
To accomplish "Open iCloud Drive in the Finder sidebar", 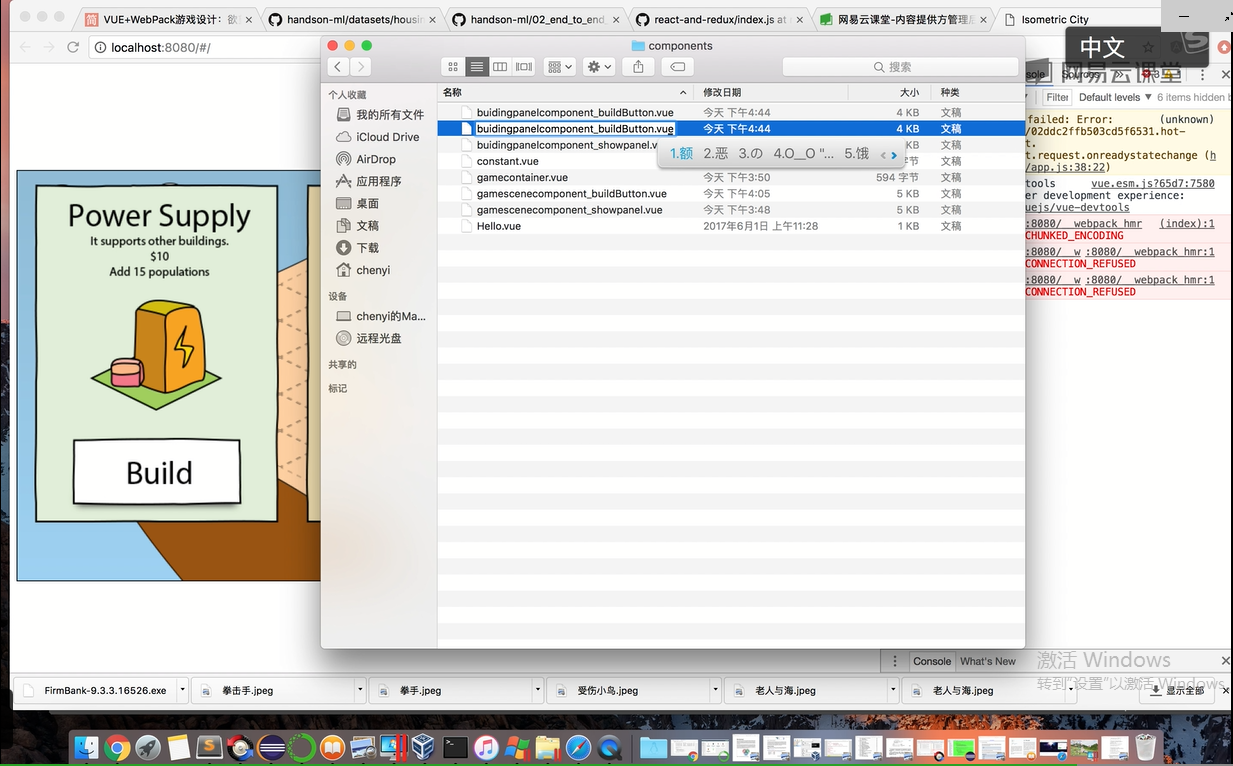I will [378, 137].
